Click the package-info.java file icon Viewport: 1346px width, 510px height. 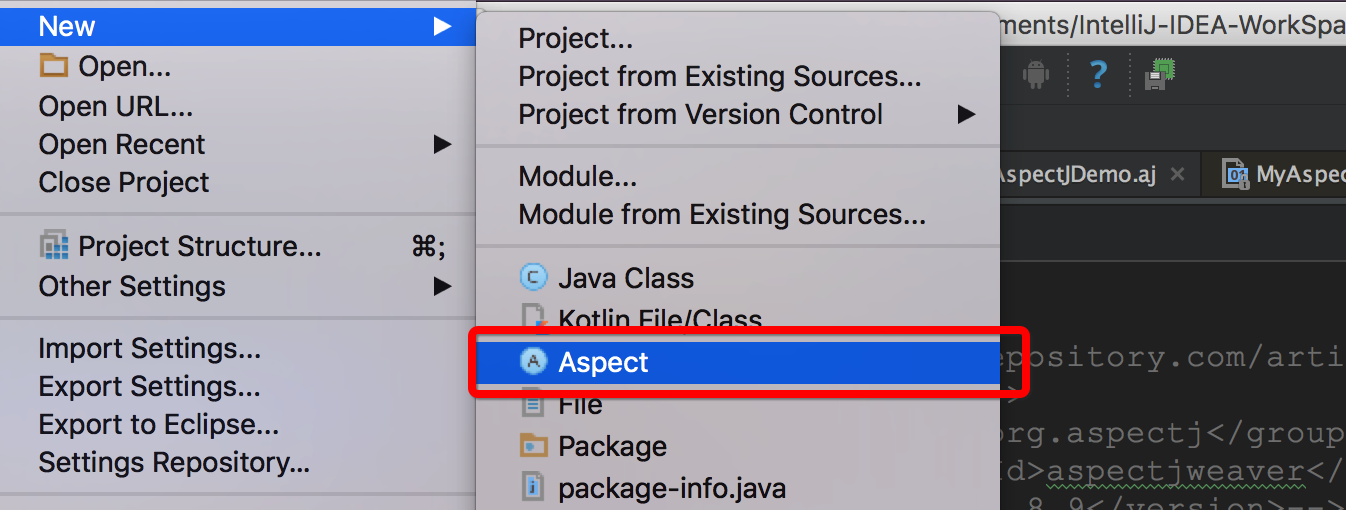click(535, 488)
